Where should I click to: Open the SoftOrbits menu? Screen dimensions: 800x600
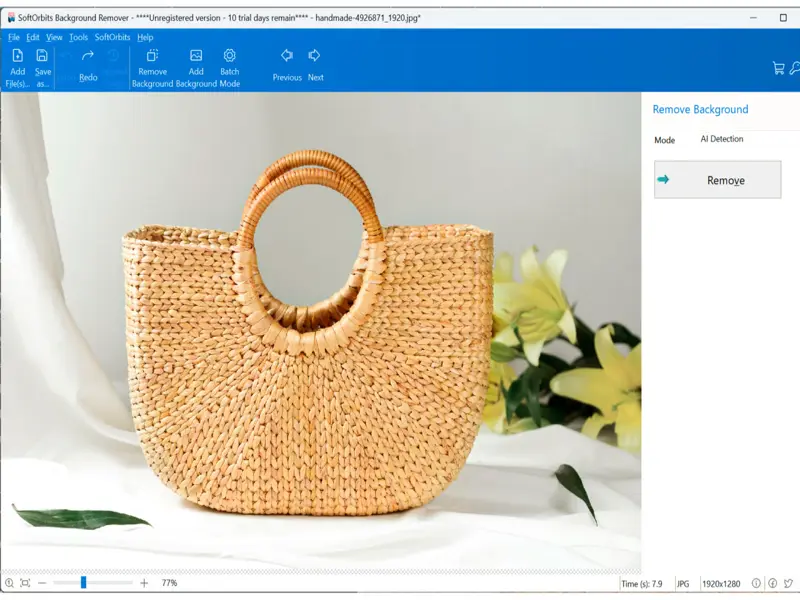112,37
